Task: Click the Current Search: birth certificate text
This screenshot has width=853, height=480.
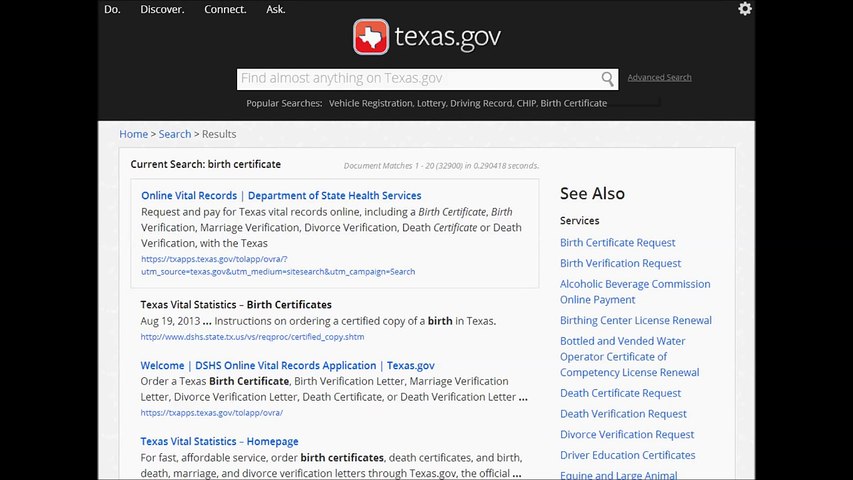Action: tap(206, 164)
